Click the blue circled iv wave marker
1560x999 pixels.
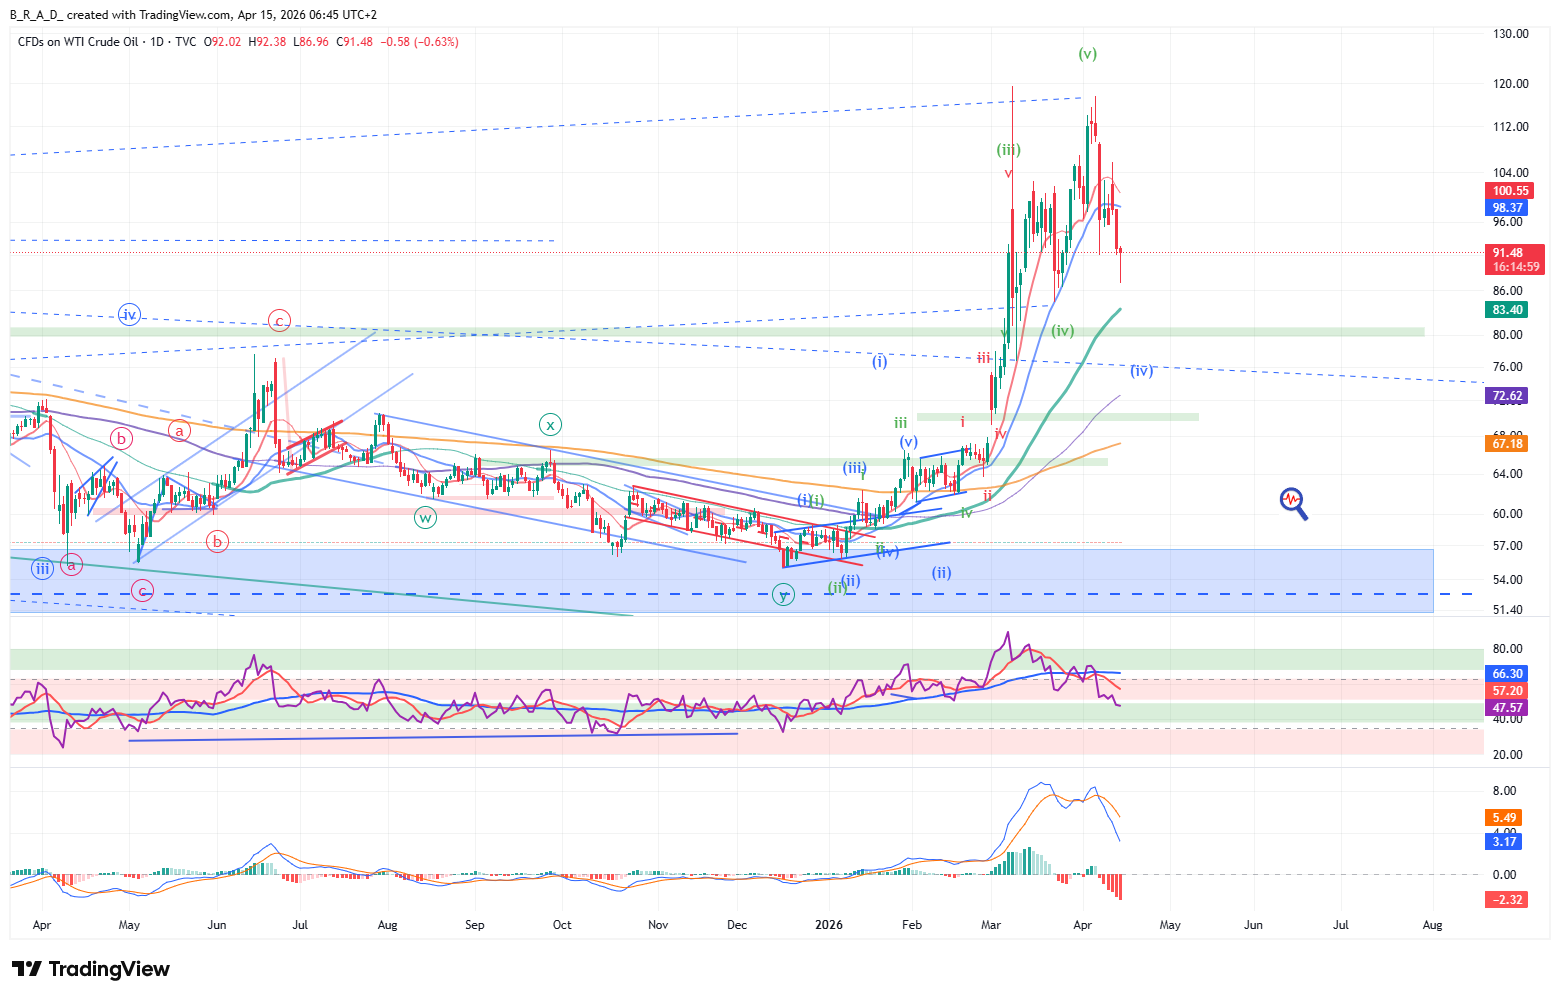[128, 315]
